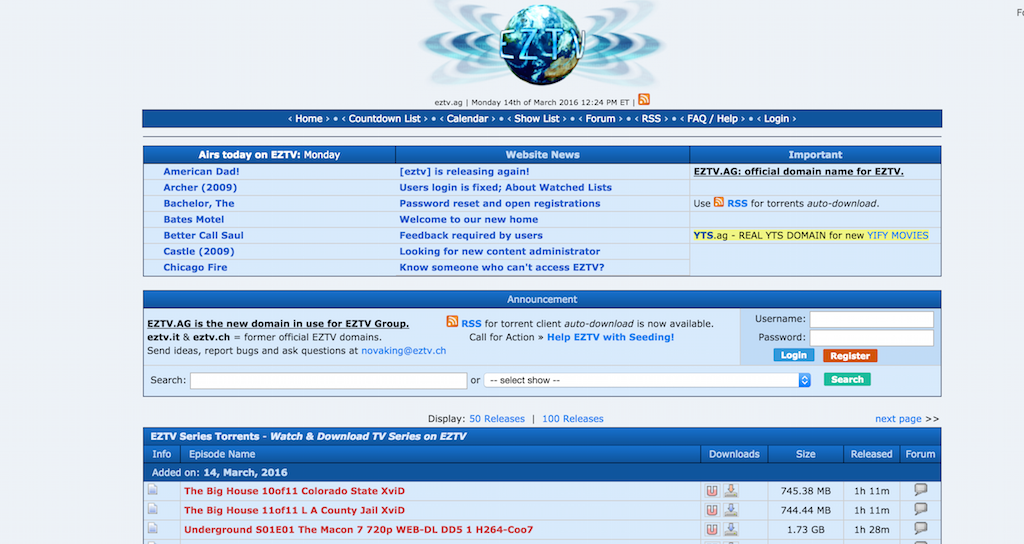Open info icon for Big House 10of11 Colorado State
The image size is (1024, 544).
[x=153, y=490]
